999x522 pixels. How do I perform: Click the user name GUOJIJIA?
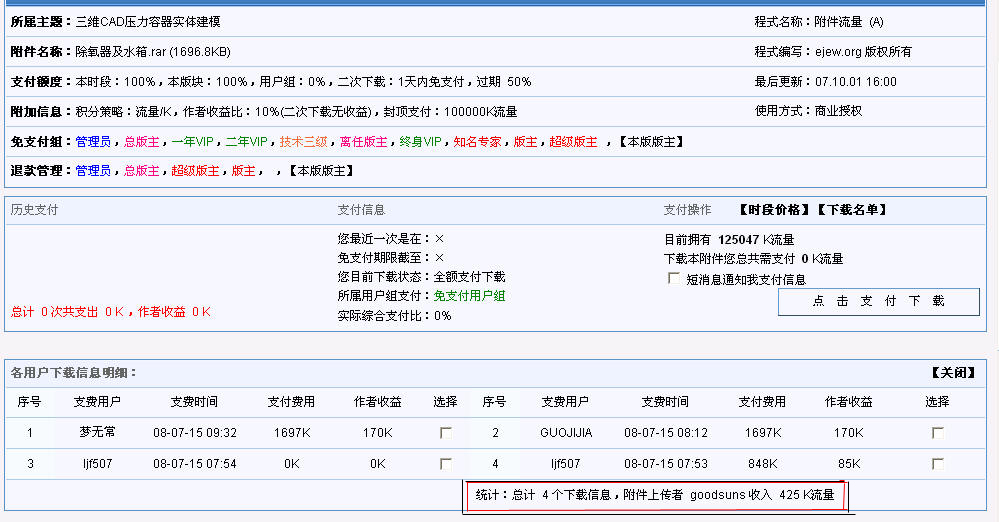(x=566, y=433)
